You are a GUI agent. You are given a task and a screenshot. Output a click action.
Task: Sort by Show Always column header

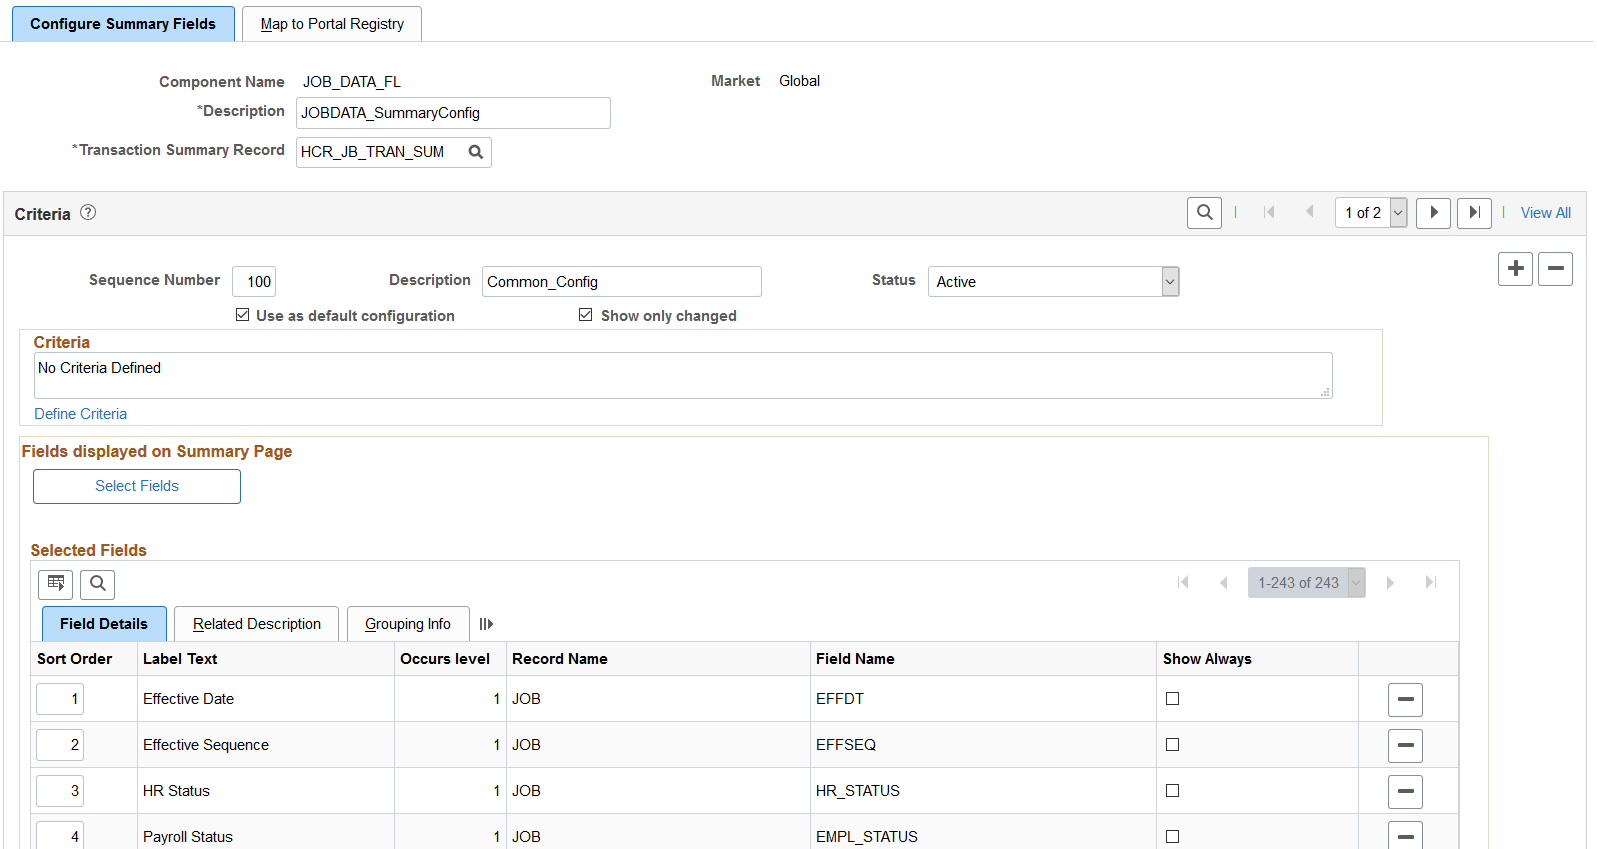point(1207,659)
